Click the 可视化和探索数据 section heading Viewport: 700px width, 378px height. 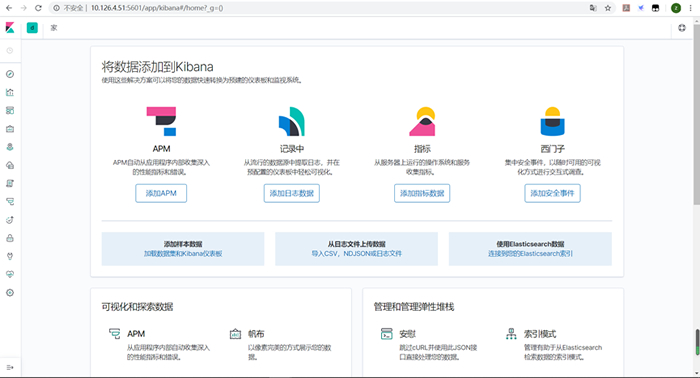point(137,307)
